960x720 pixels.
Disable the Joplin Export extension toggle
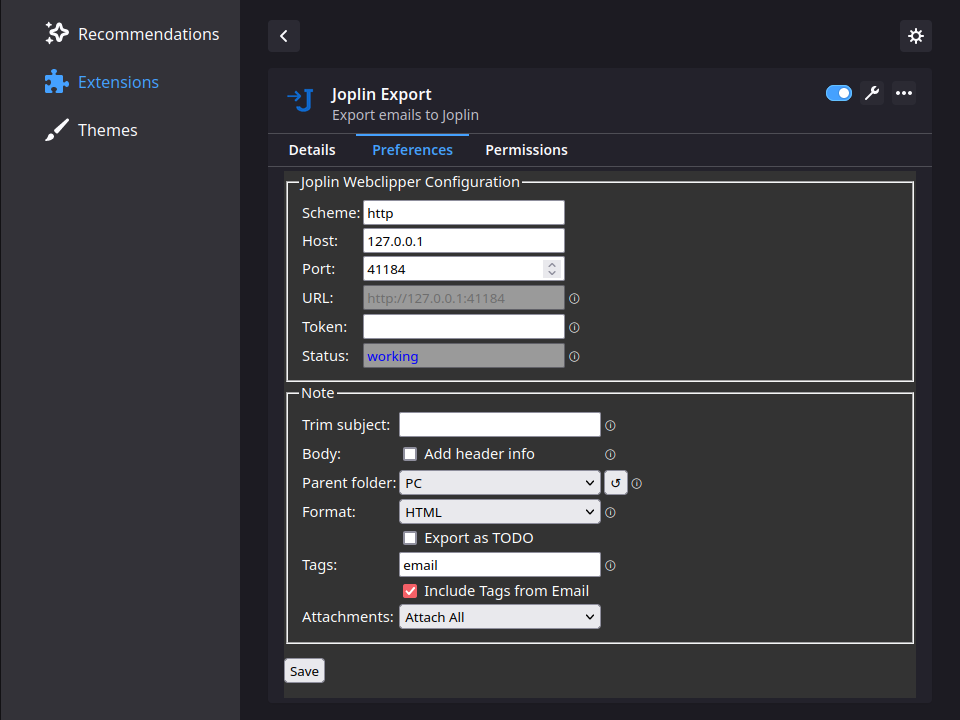(839, 93)
